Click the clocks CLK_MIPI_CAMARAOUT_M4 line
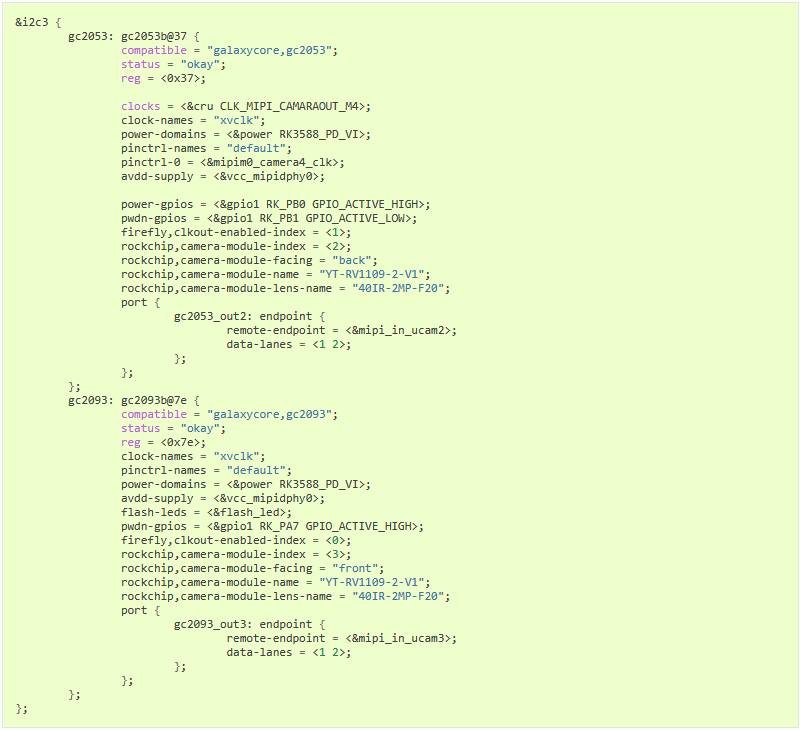800x730 pixels. pyautogui.click(x=246, y=107)
